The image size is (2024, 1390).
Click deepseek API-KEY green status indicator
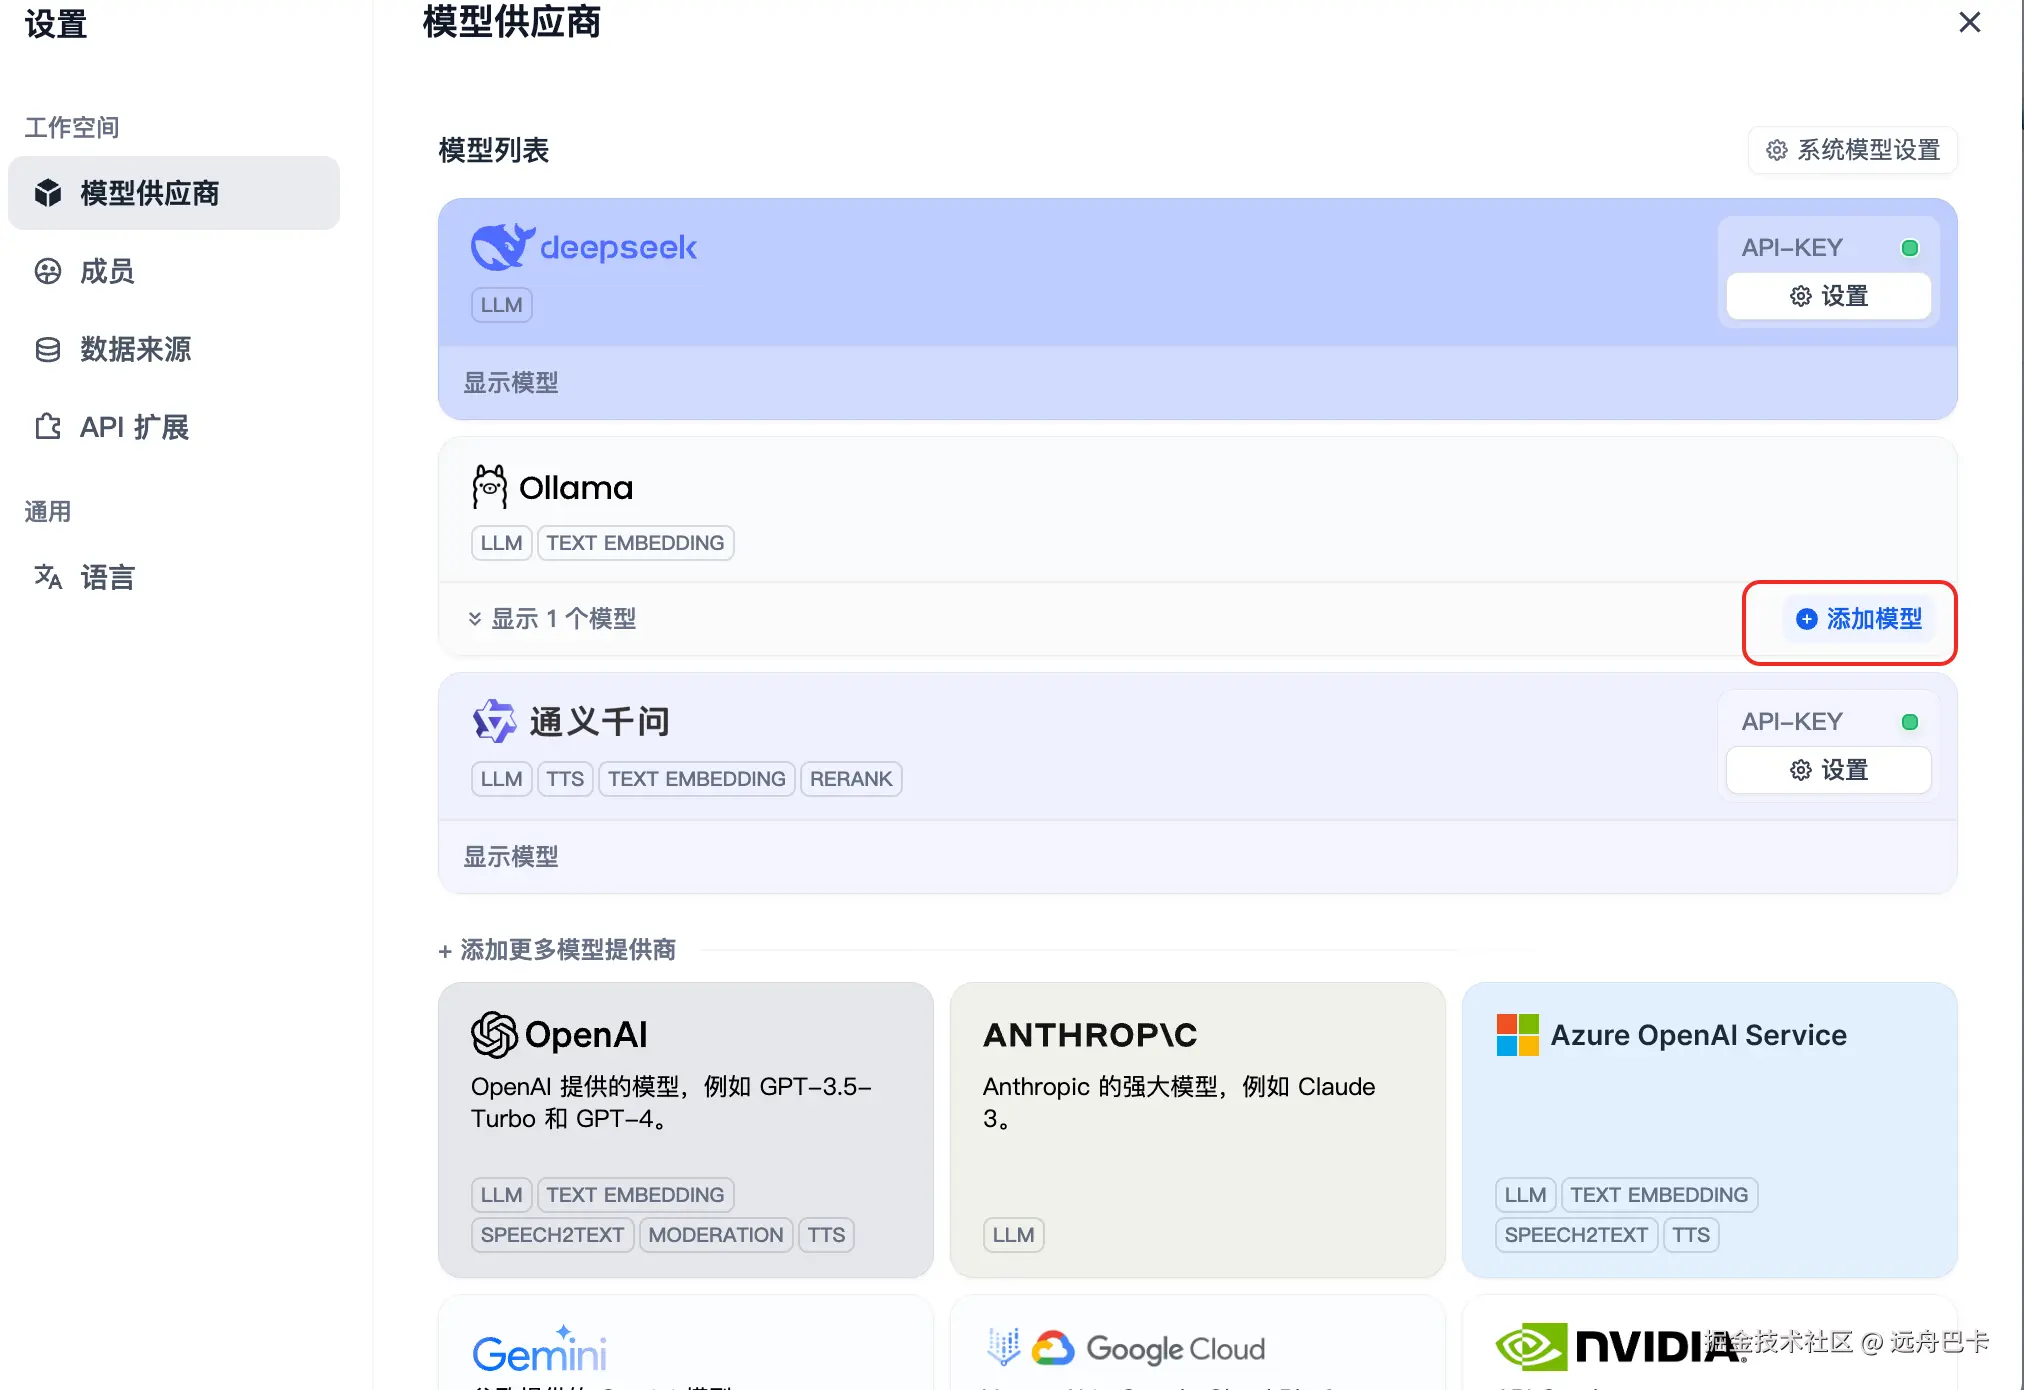(x=1909, y=248)
